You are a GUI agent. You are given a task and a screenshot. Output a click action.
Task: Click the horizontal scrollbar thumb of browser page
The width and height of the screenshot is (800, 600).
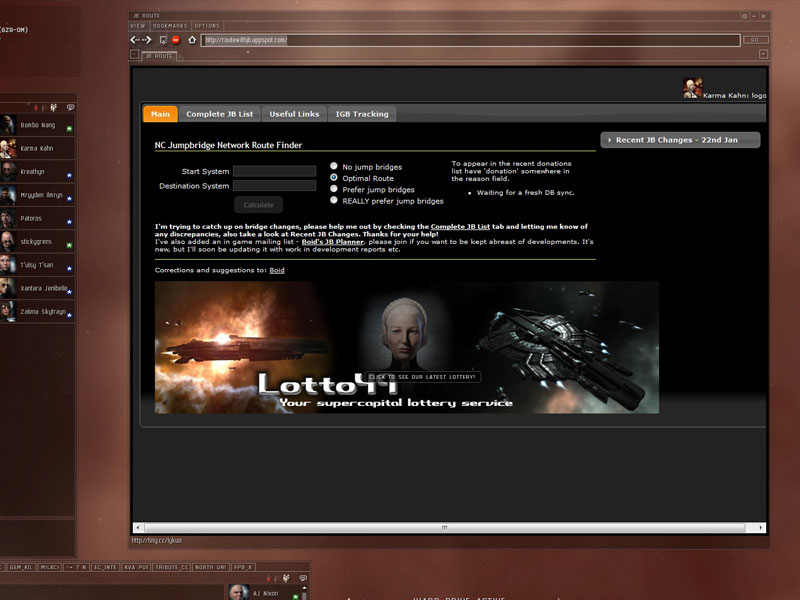pyautogui.click(x=444, y=527)
